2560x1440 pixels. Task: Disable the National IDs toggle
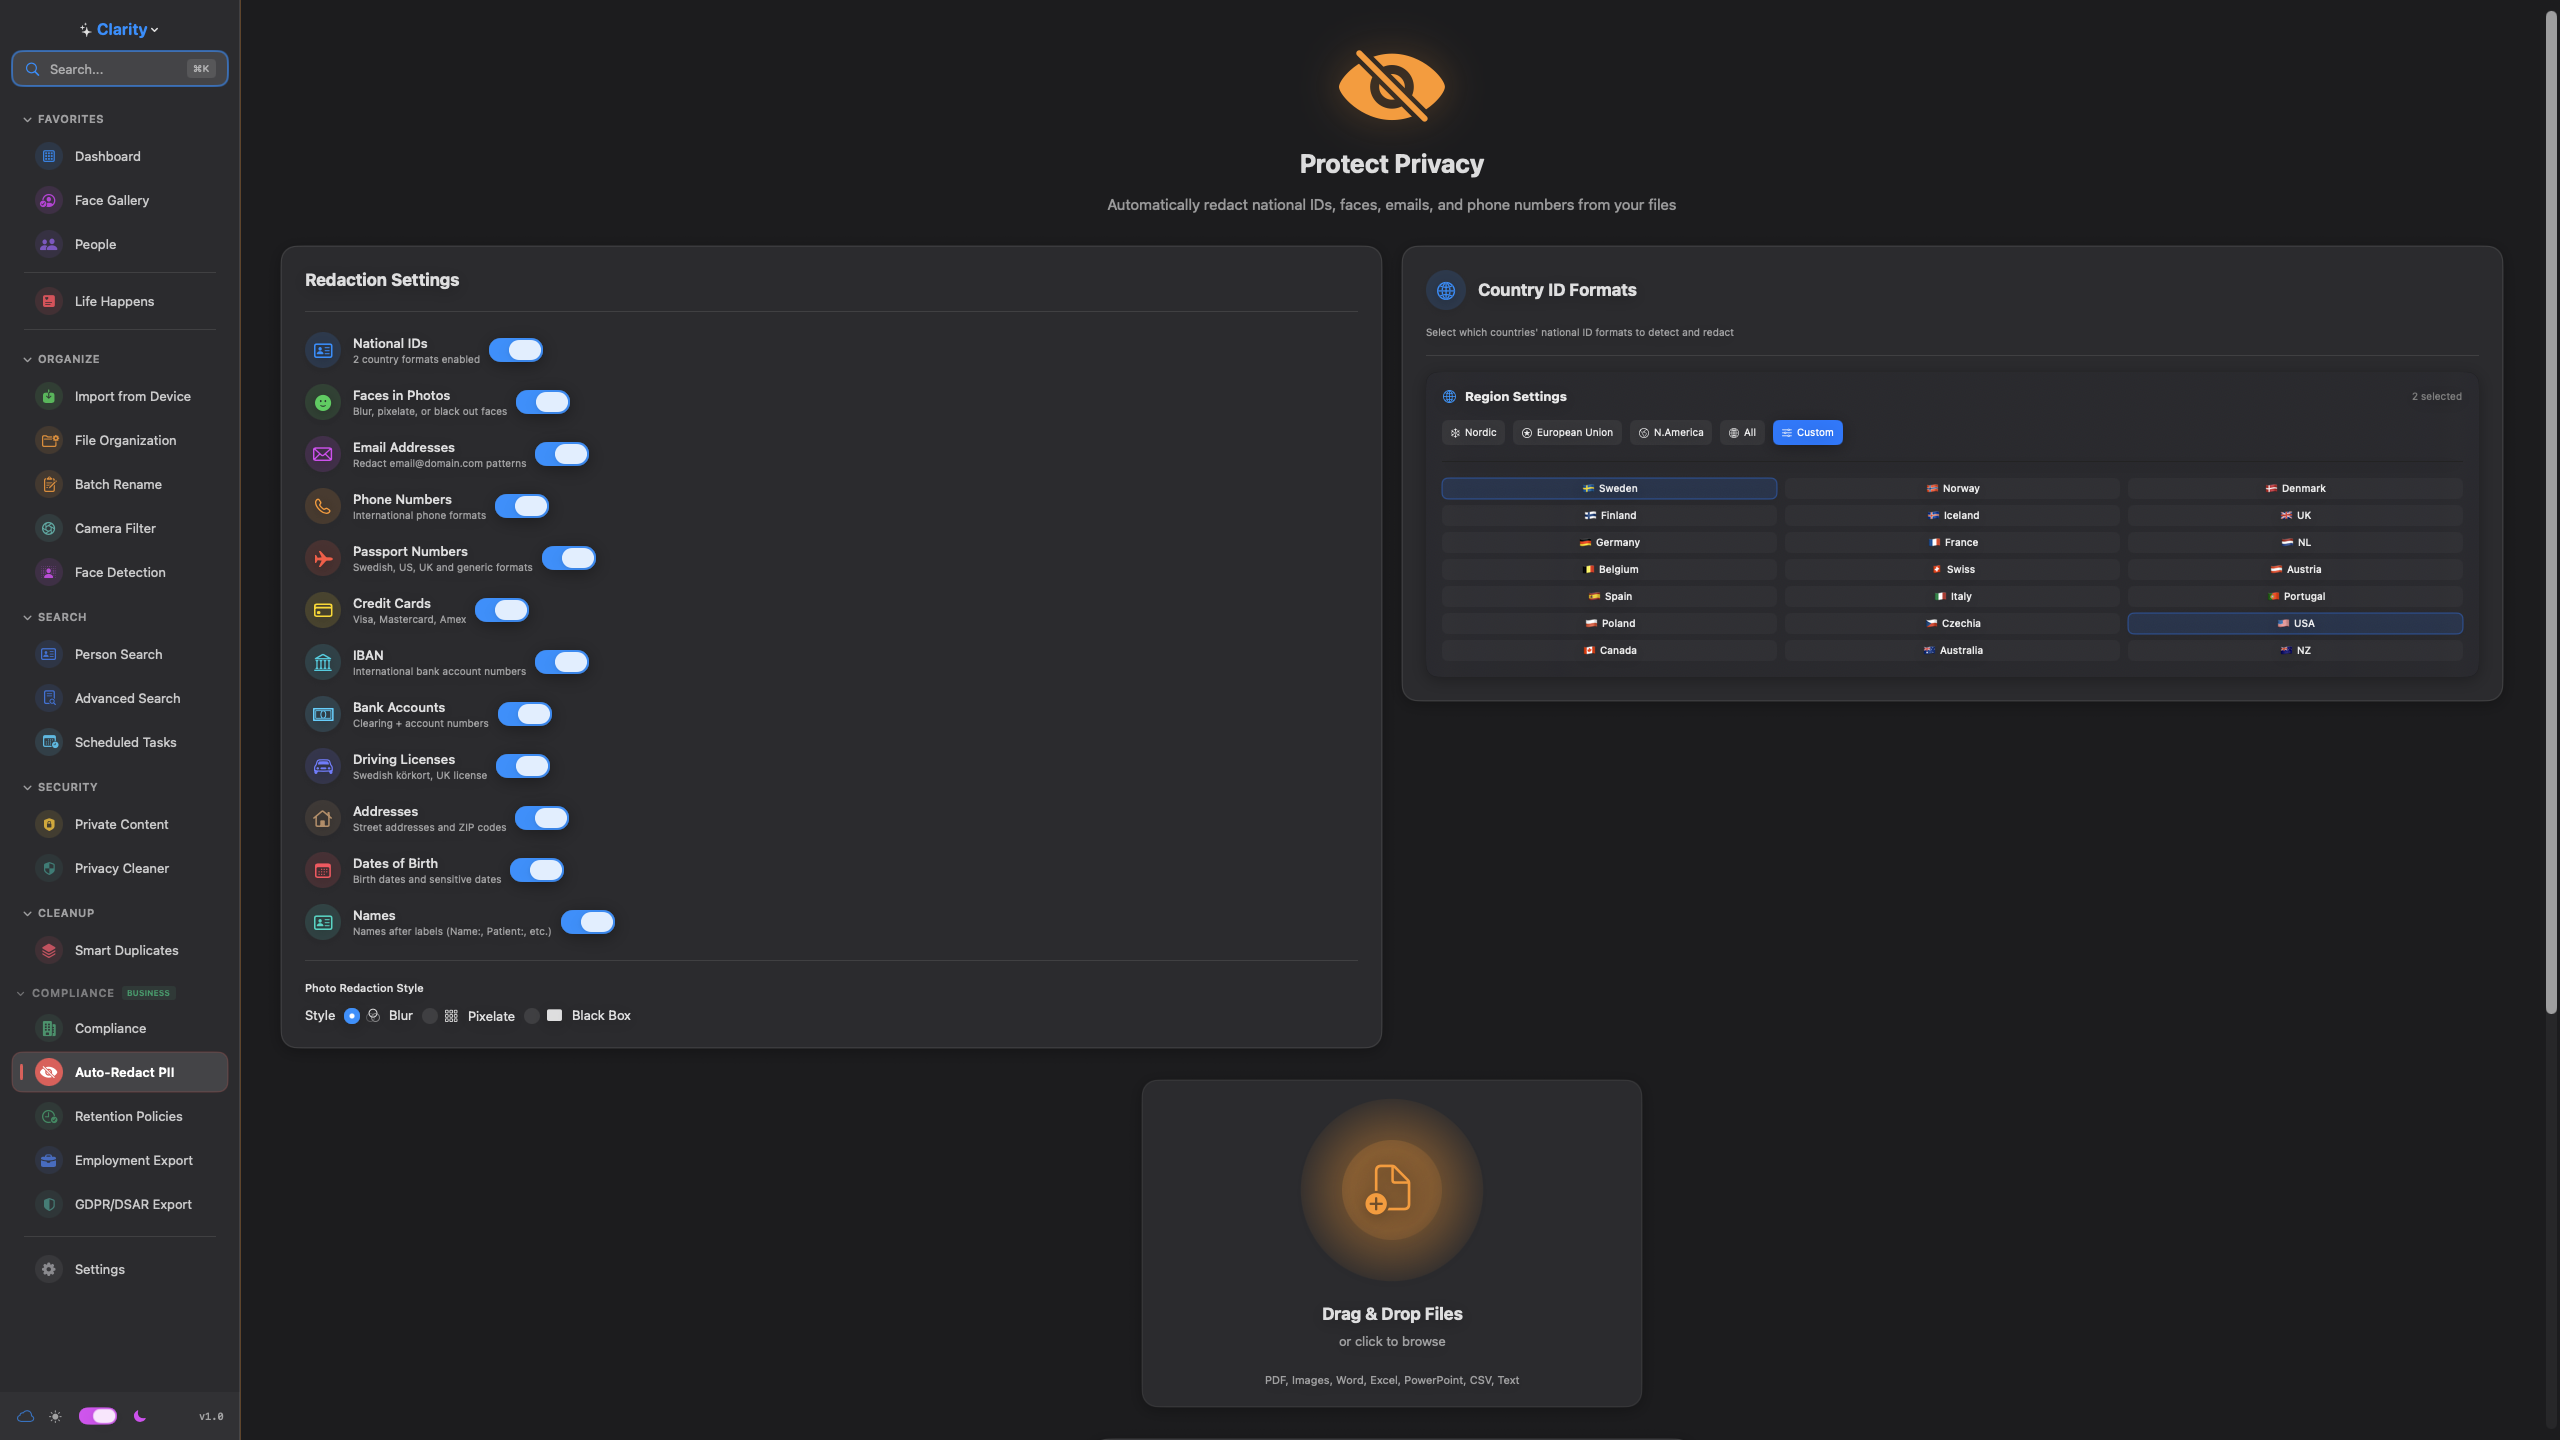click(x=516, y=350)
